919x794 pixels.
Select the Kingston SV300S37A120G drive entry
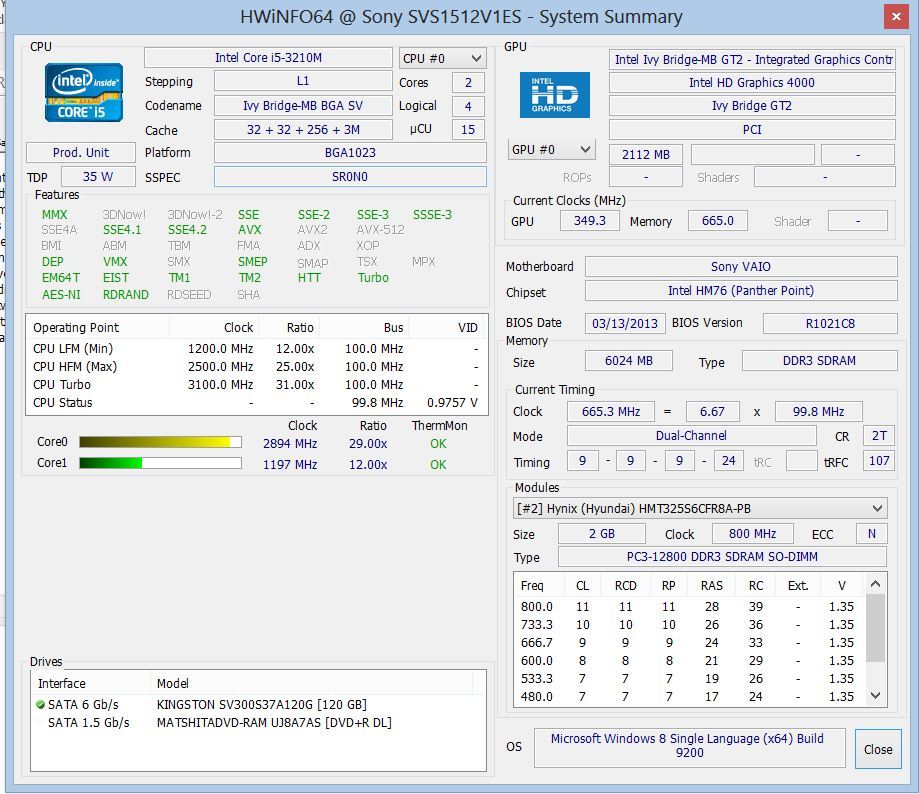pyautogui.click(x=261, y=704)
